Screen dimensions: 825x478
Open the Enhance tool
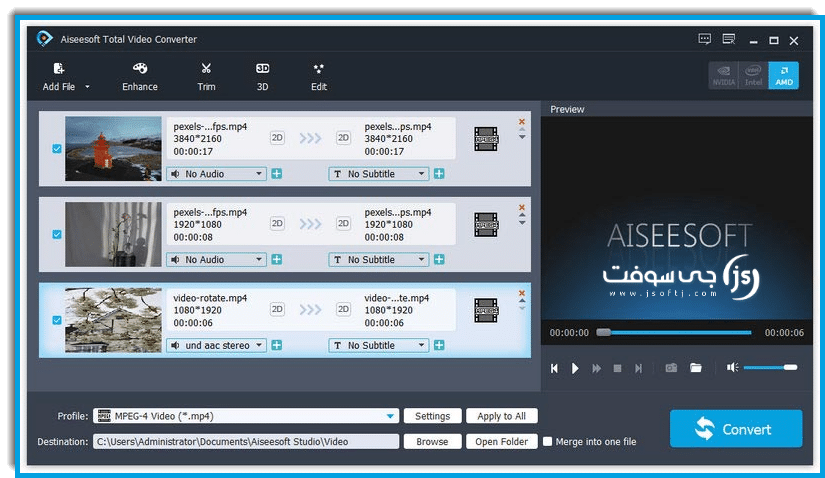139,76
